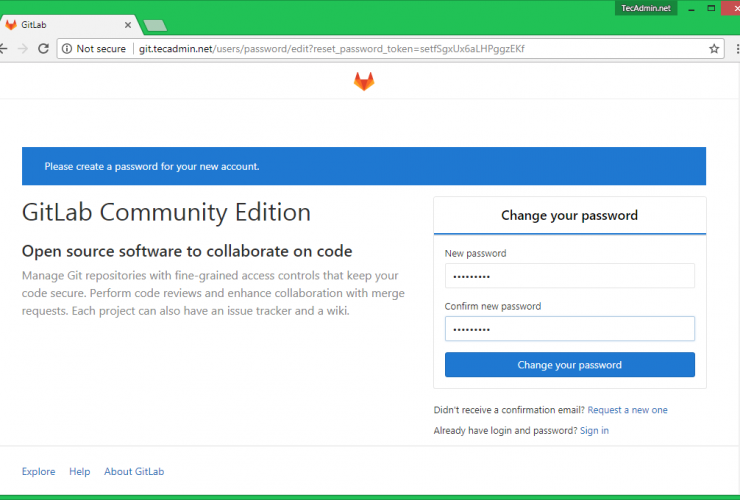Open site info via Not secure icon
740x500 pixels.
click(x=67, y=48)
